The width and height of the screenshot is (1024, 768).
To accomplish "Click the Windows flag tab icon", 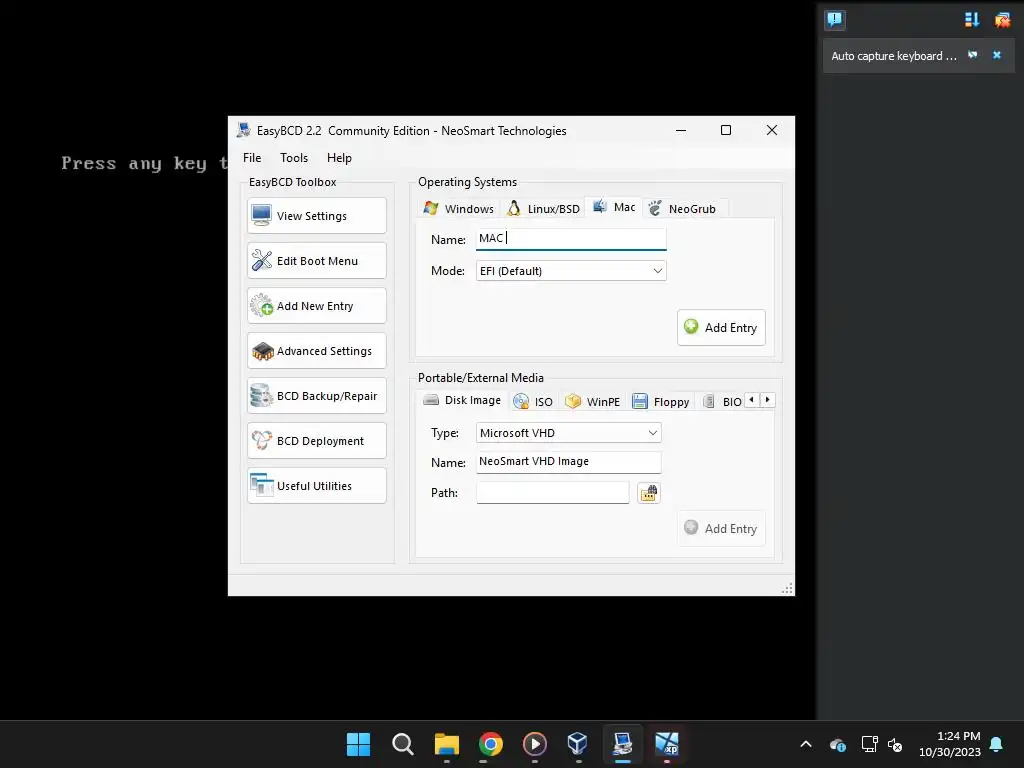I will coord(430,208).
